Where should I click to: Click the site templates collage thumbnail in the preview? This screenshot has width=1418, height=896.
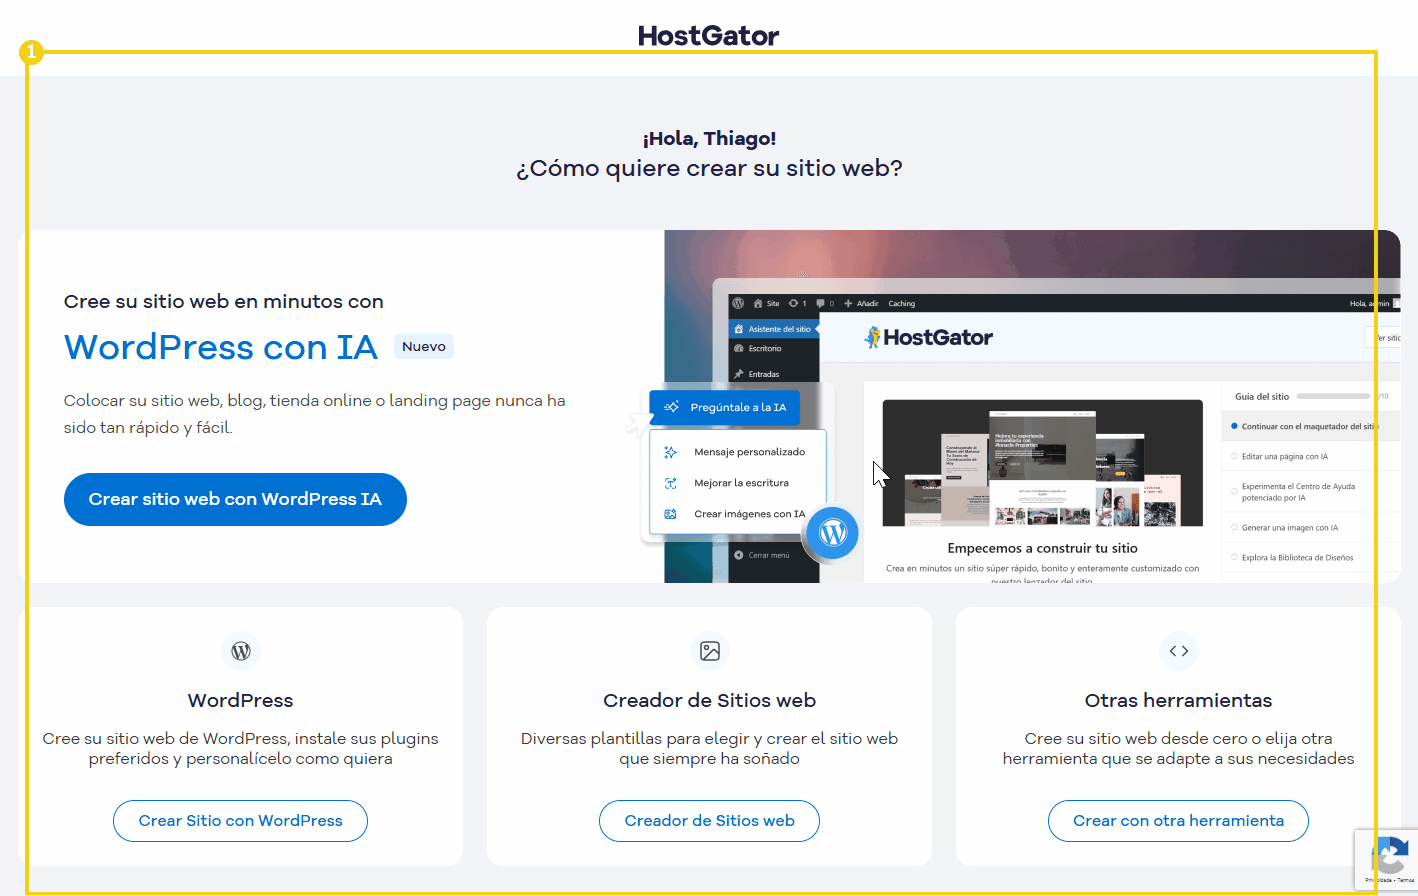click(x=1042, y=462)
